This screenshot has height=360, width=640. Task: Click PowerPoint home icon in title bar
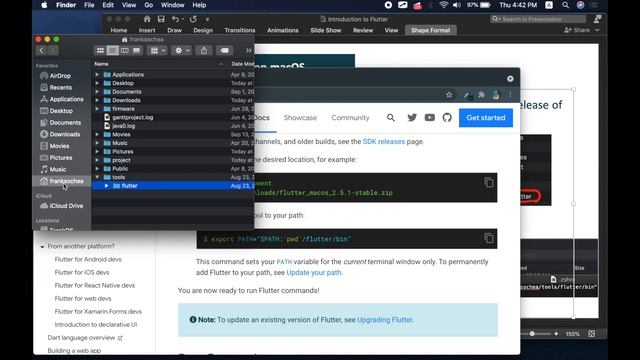(x=147, y=19)
